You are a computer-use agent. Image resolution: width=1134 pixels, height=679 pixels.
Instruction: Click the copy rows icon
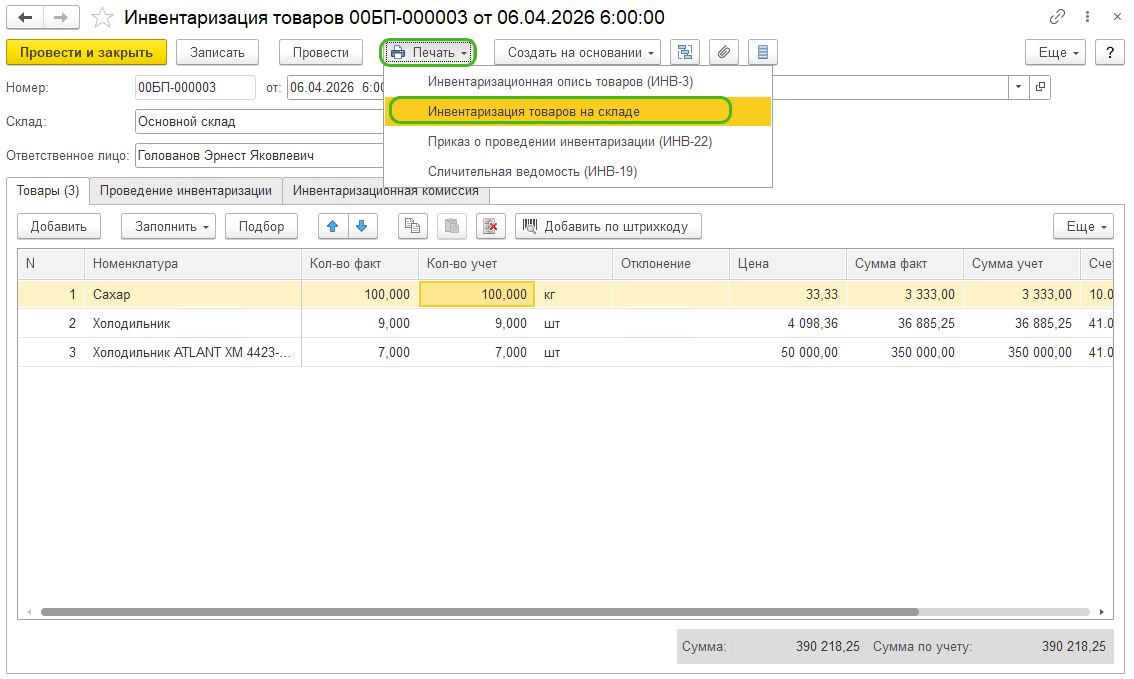[412, 226]
